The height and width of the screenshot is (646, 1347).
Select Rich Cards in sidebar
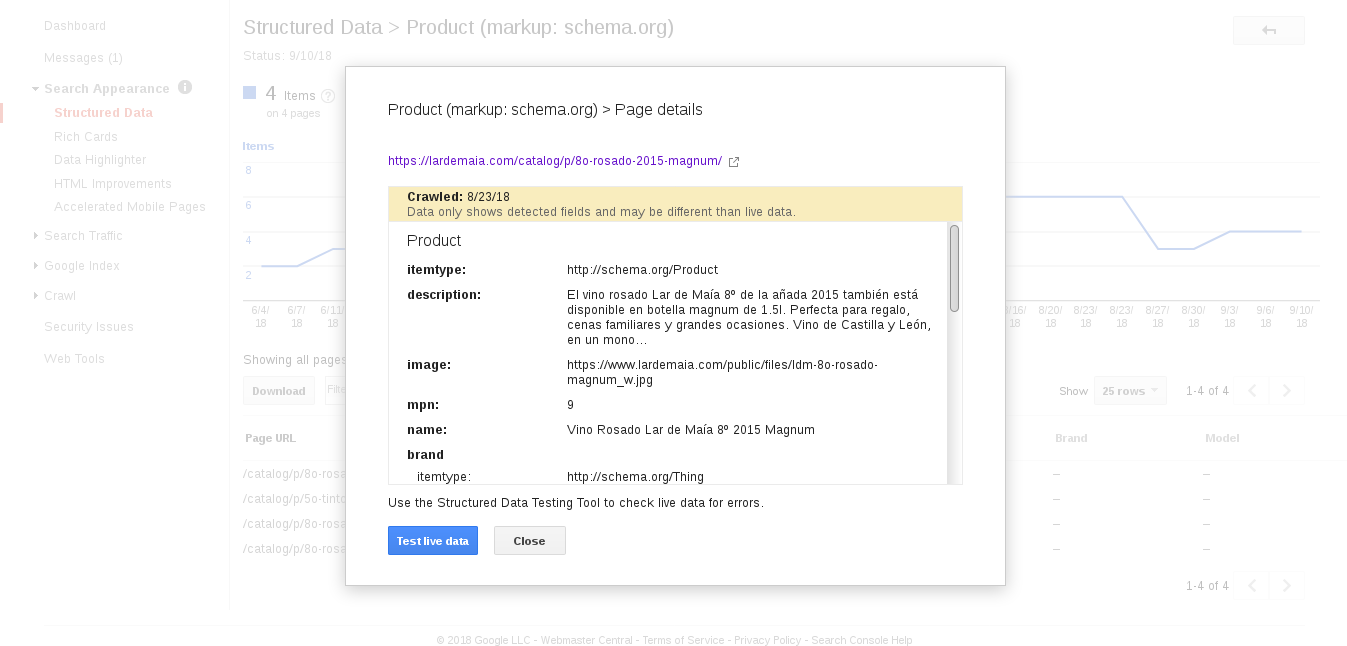[x=86, y=137]
